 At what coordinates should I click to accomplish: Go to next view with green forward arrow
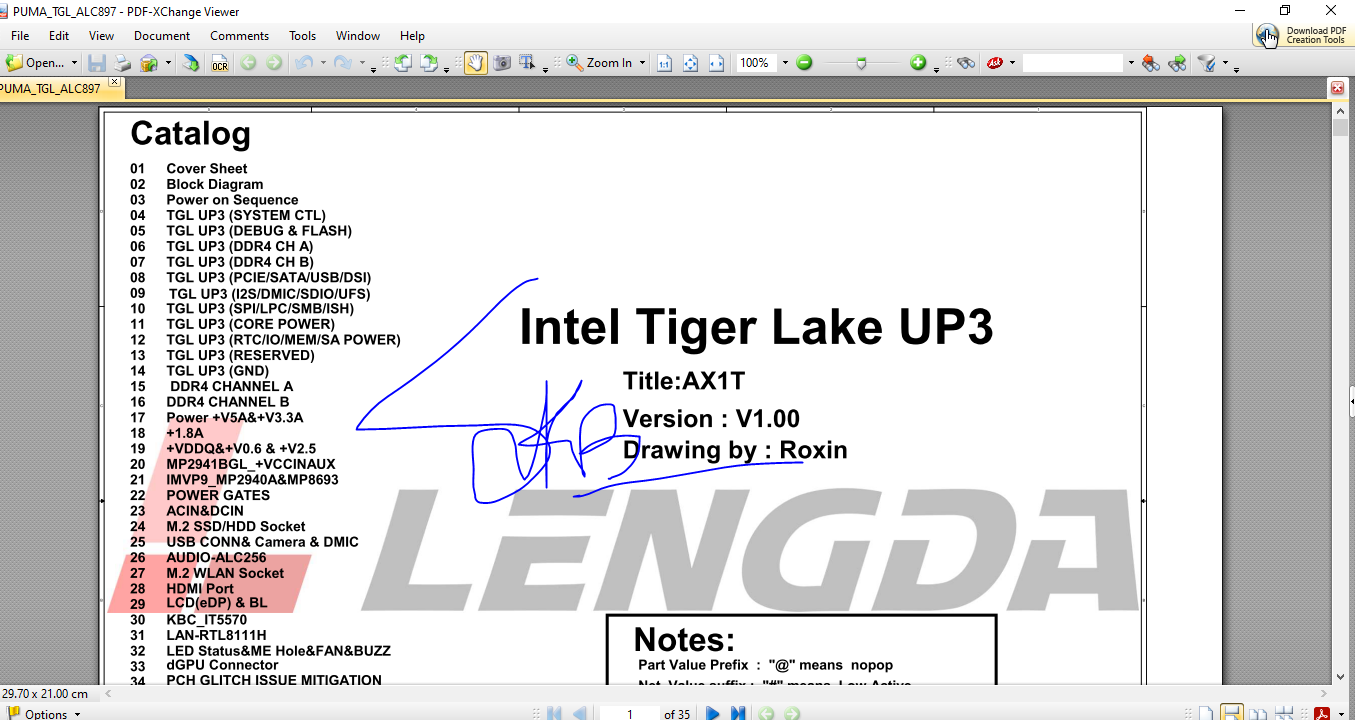point(273,63)
